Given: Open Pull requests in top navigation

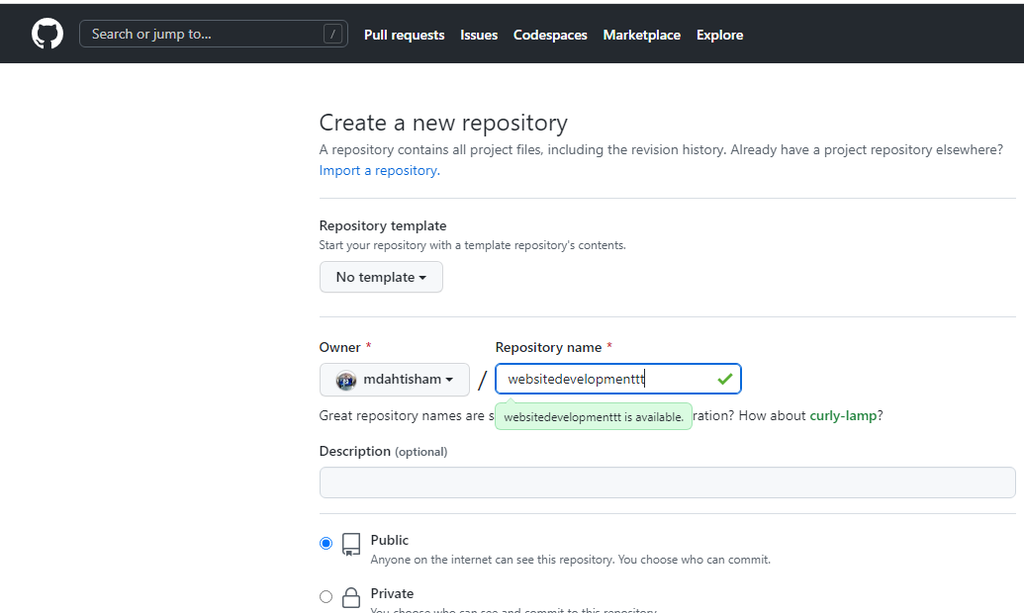Looking at the screenshot, I should (x=404, y=35).
